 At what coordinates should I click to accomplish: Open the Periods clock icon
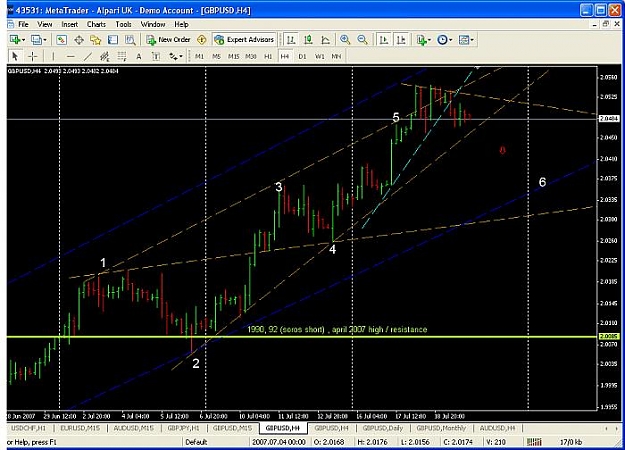[x=442, y=39]
